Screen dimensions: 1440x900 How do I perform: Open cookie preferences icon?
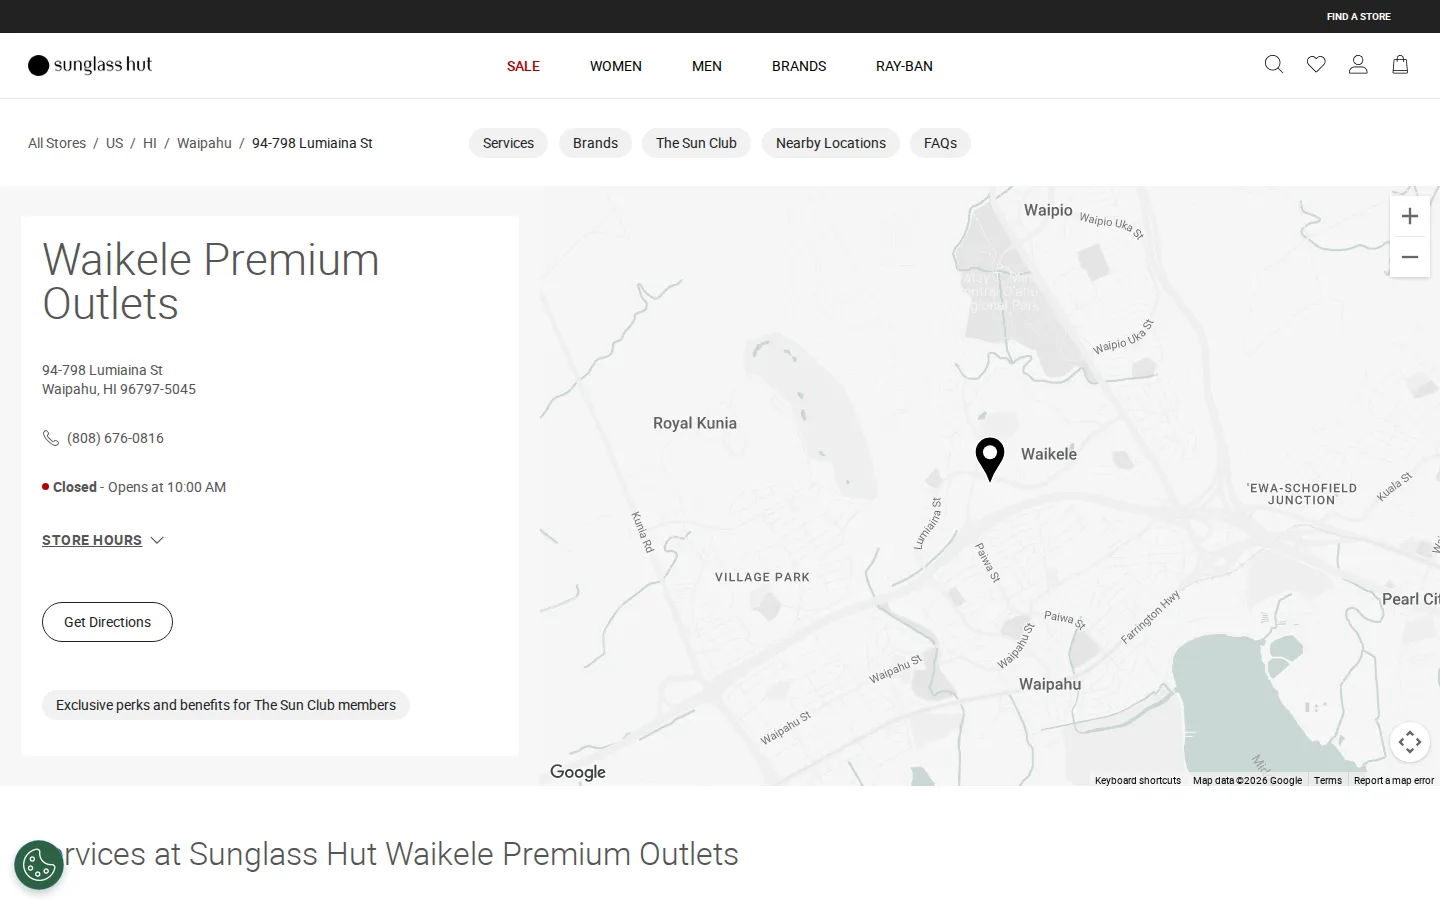[39, 865]
